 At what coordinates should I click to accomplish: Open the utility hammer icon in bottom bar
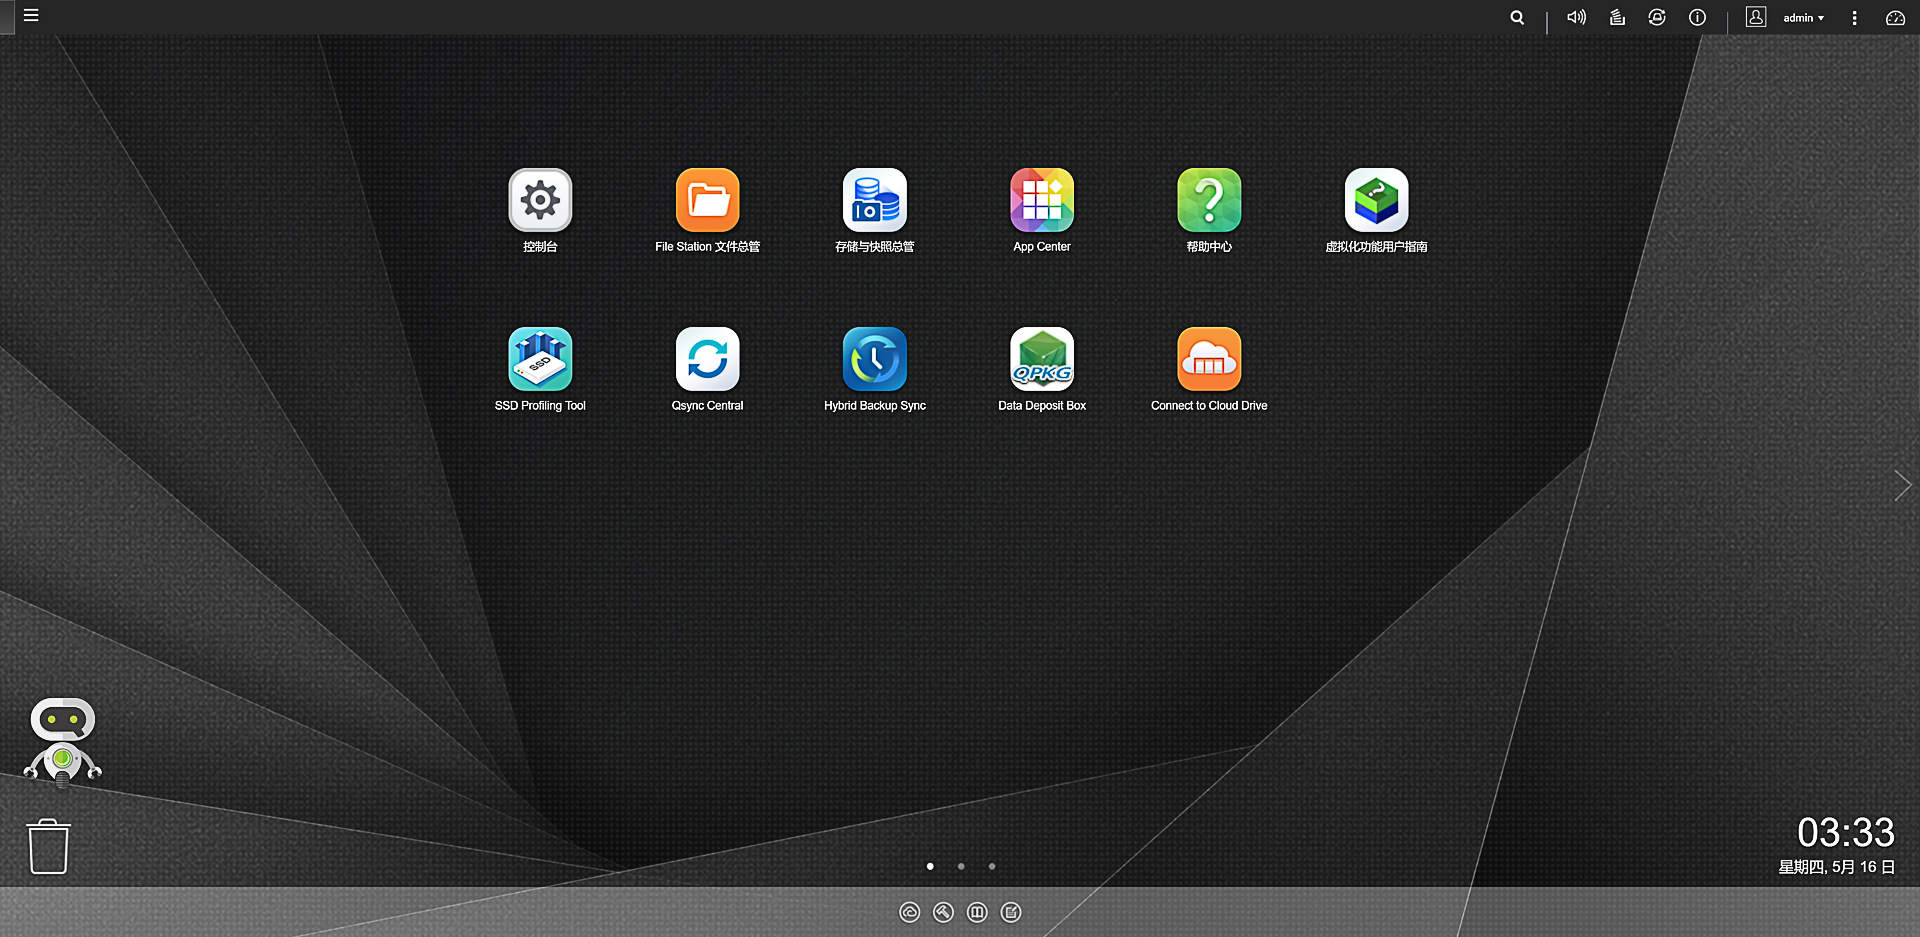[x=943, y=912]
